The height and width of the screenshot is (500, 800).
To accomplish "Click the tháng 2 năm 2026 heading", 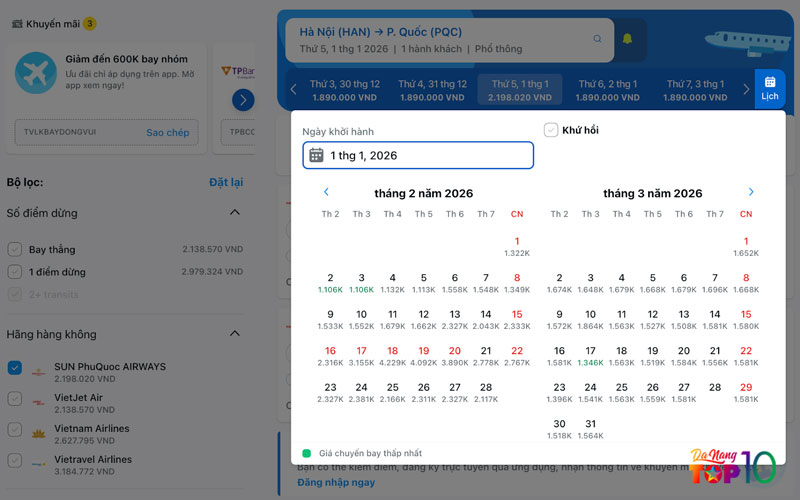I will [423, 193].
